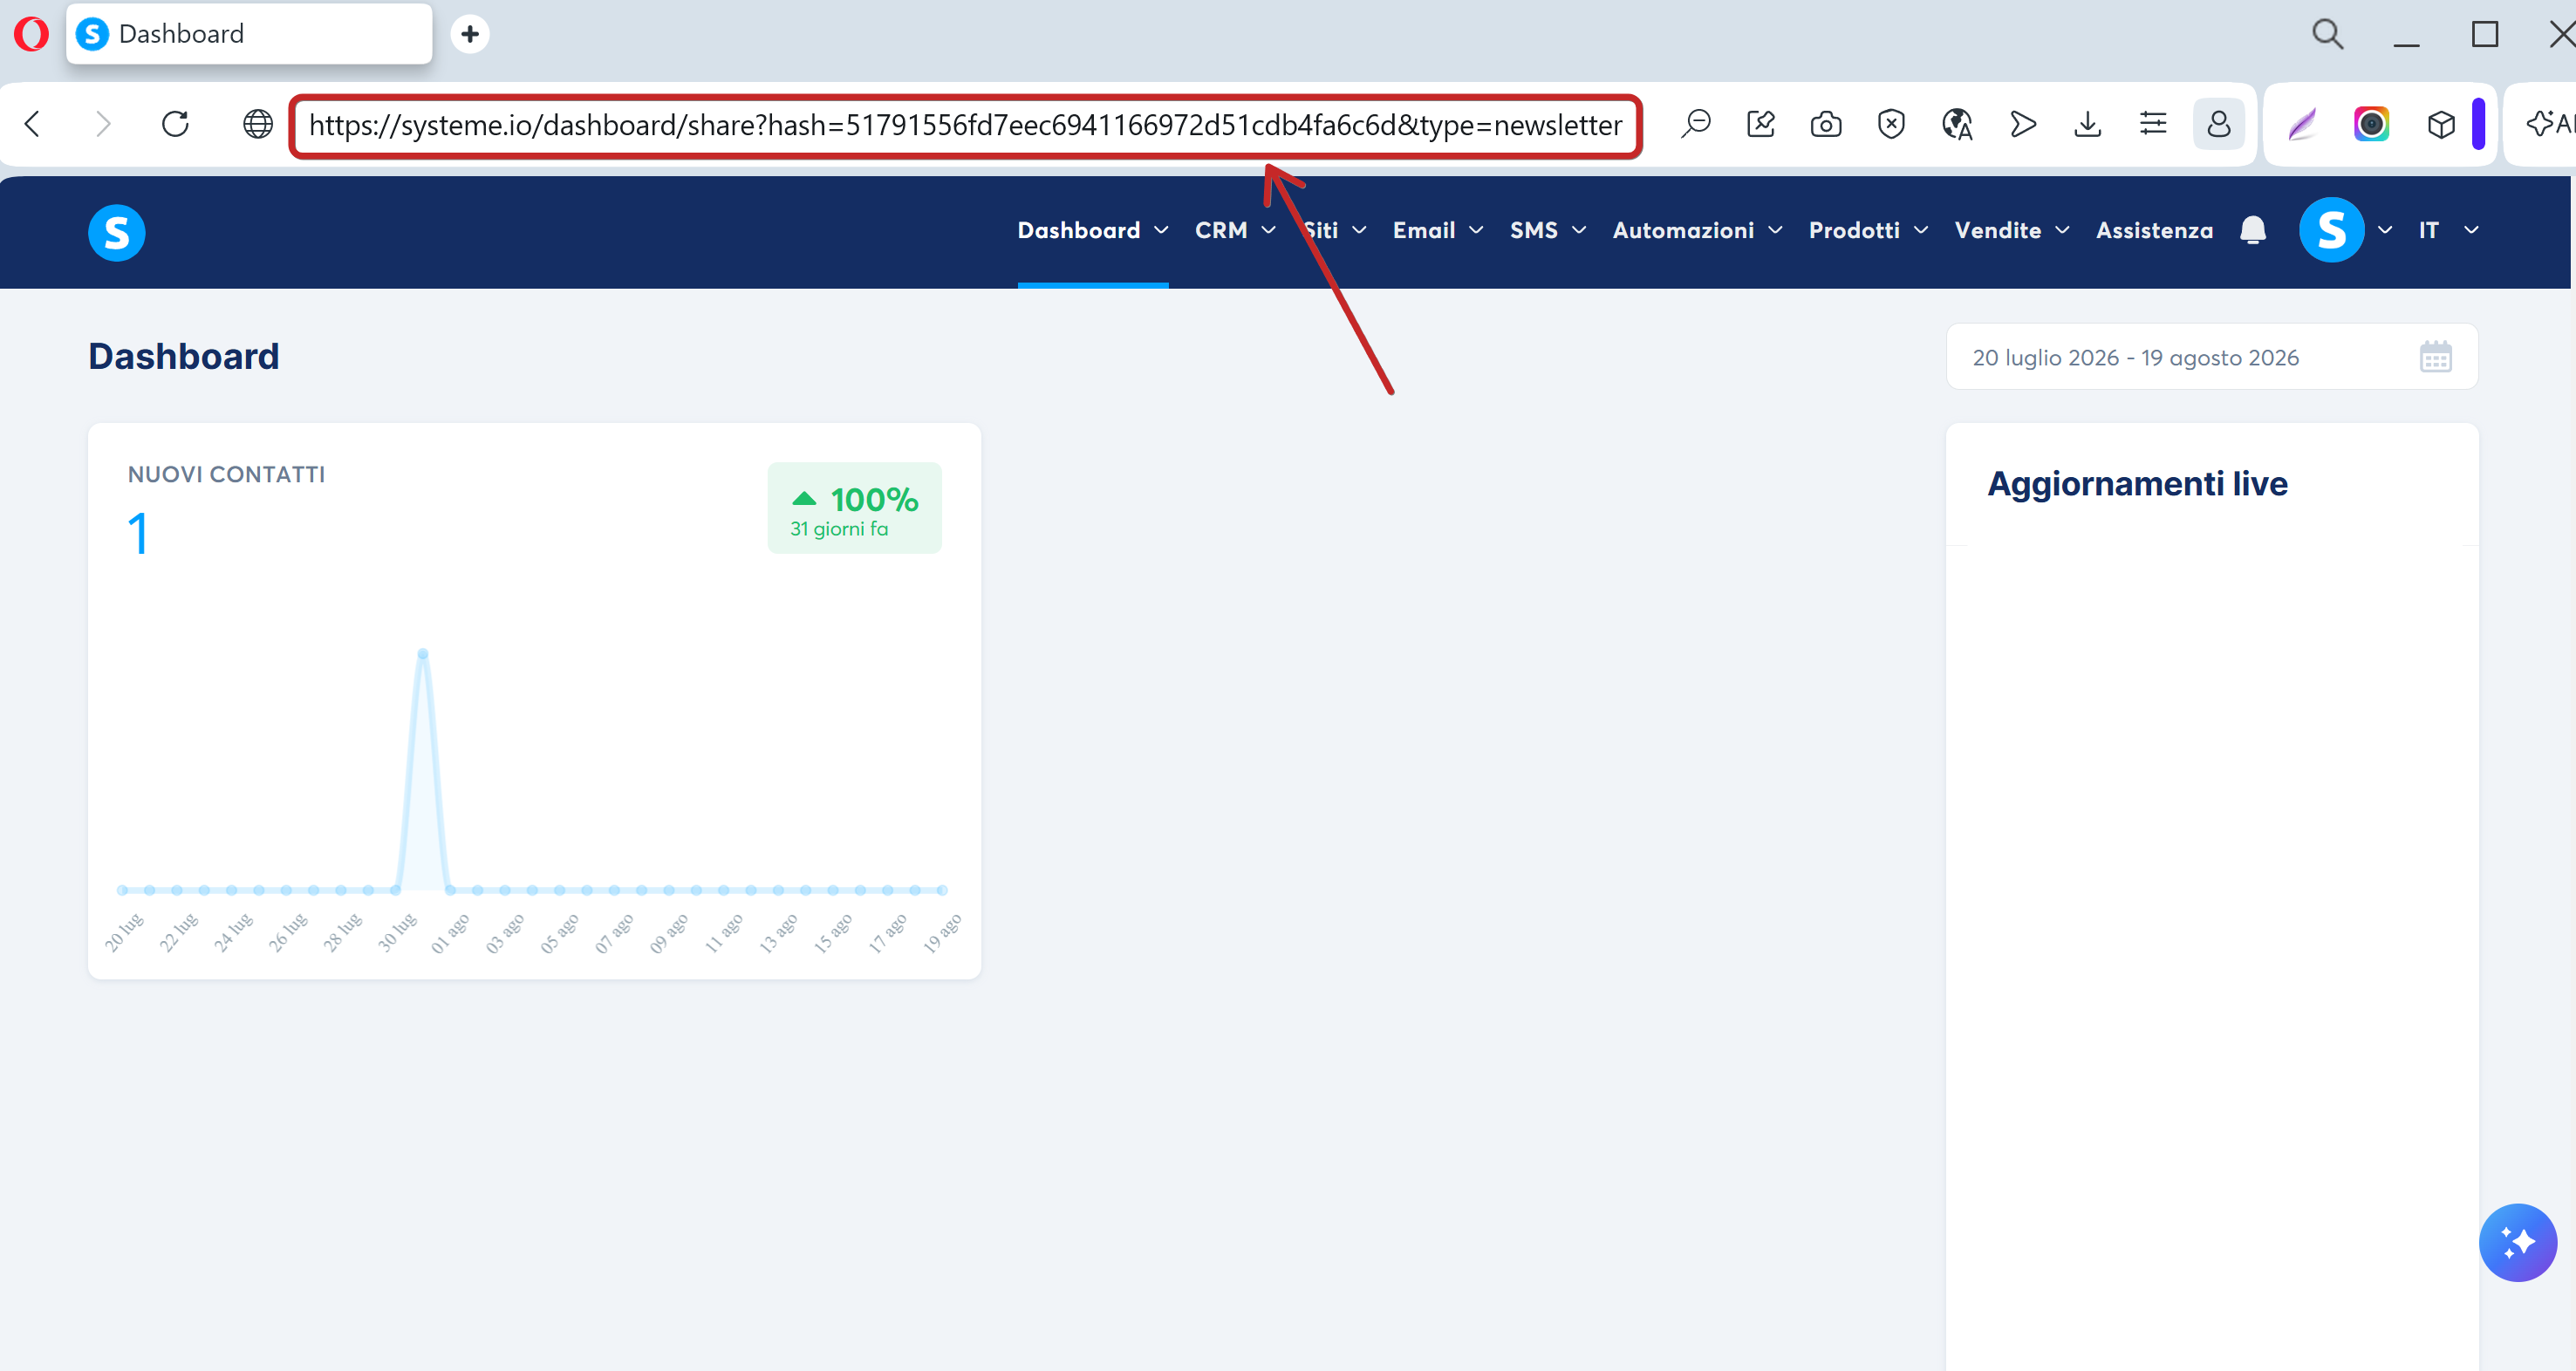Click the 100% growth badge
The width and height of the screenshot is (2576, 1371).
click(x=854, y=508)
